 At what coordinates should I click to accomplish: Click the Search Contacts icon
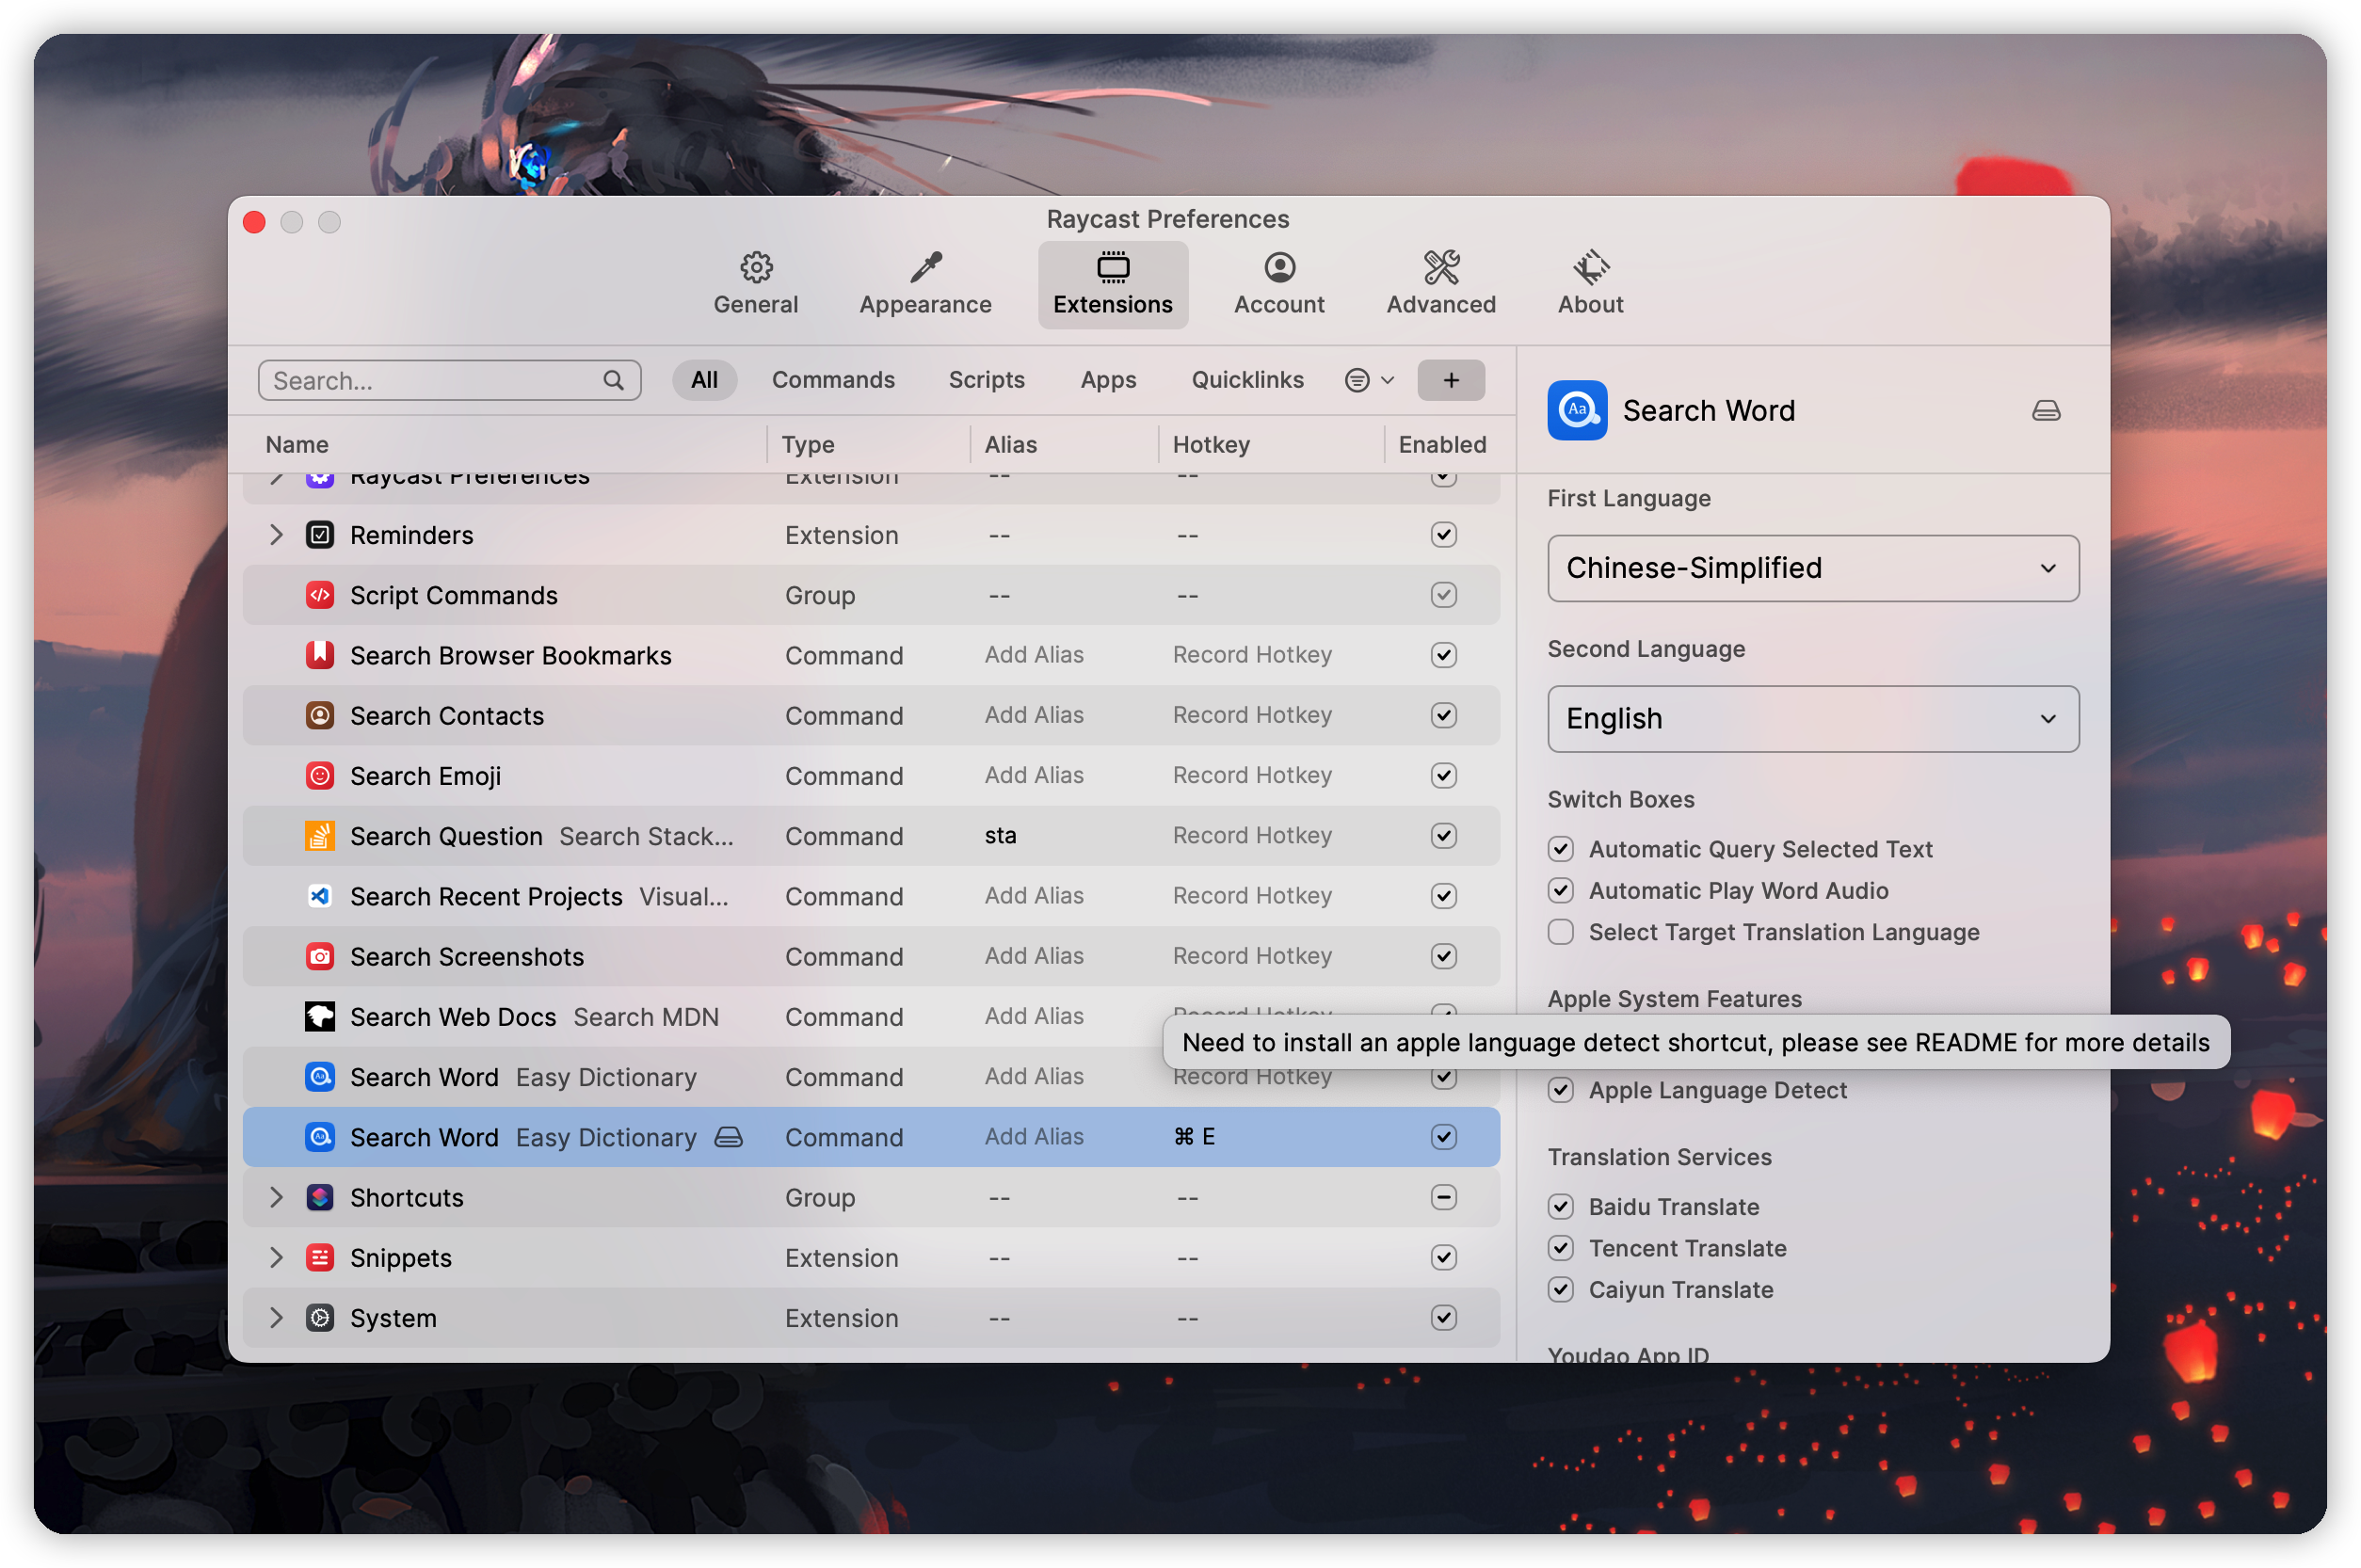click(x=319, y=715)
